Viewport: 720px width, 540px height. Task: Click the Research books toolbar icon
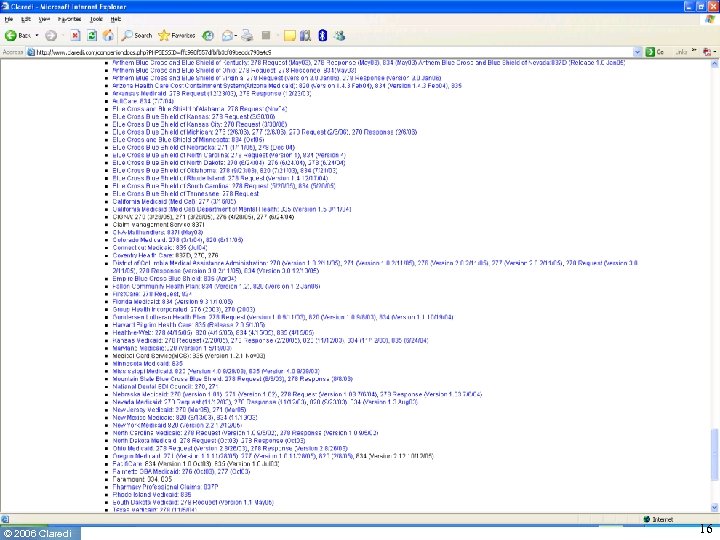pos(305,35)
